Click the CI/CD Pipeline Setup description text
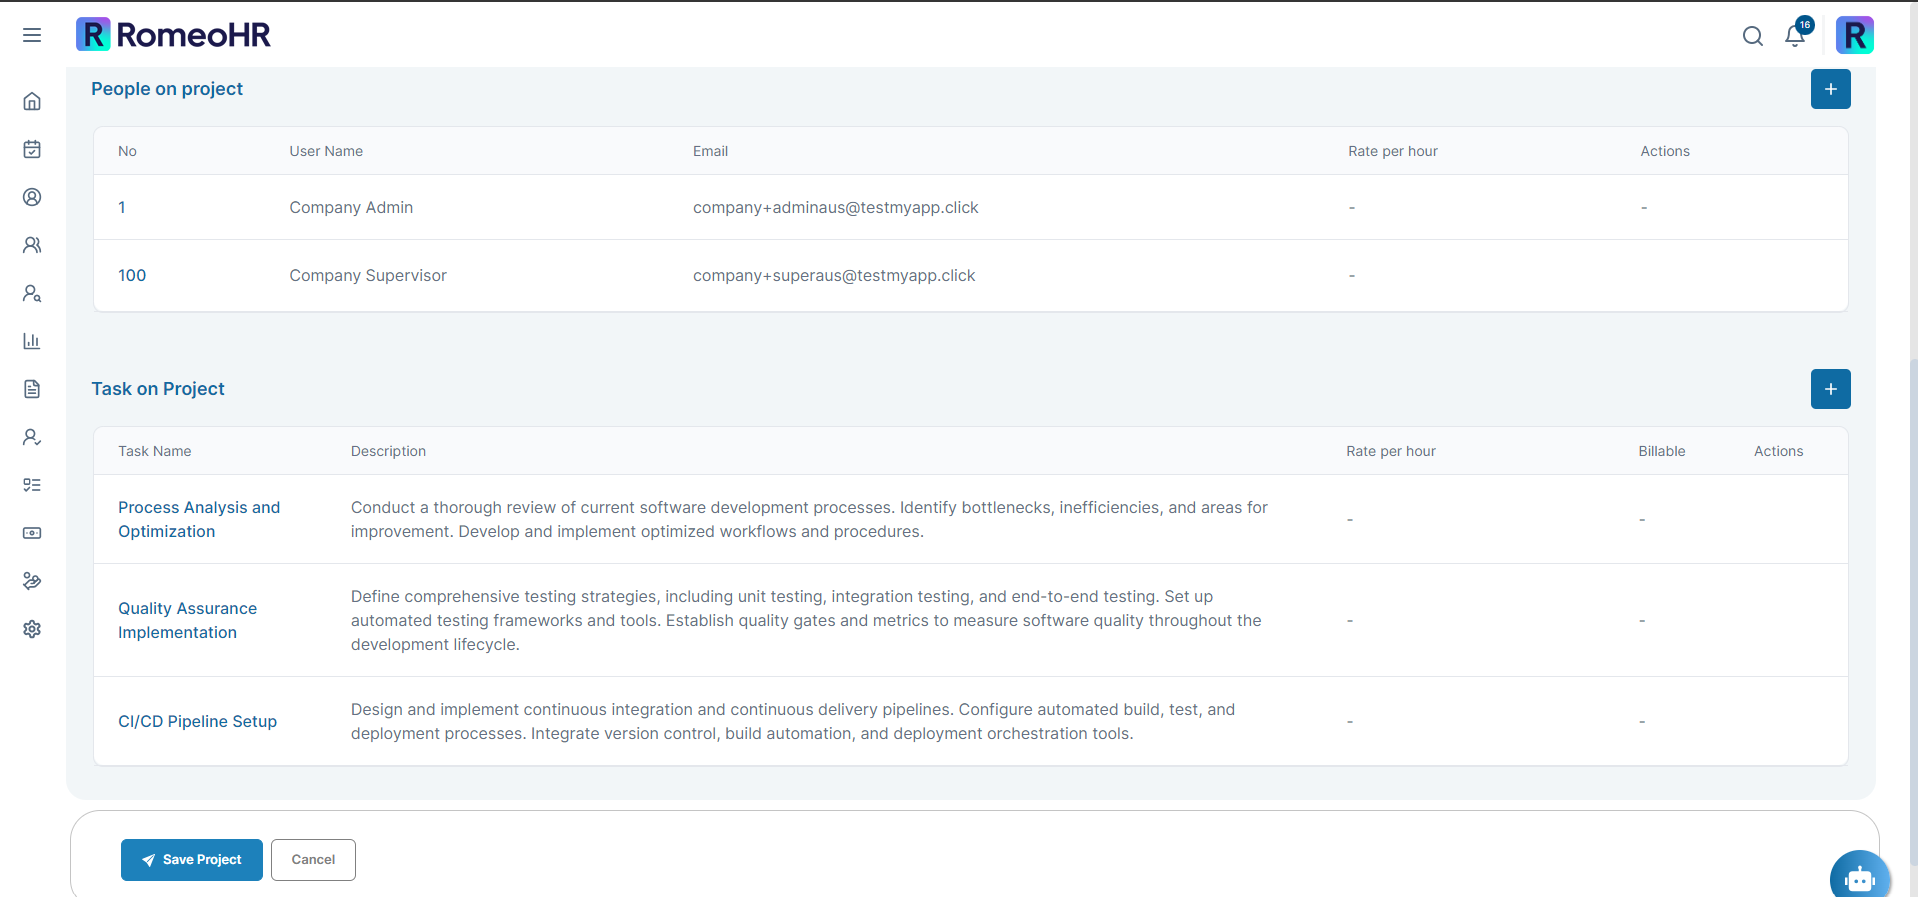The width and height of the screenshot is (1918, 897). pyautogui.click(x=793, y=721)
